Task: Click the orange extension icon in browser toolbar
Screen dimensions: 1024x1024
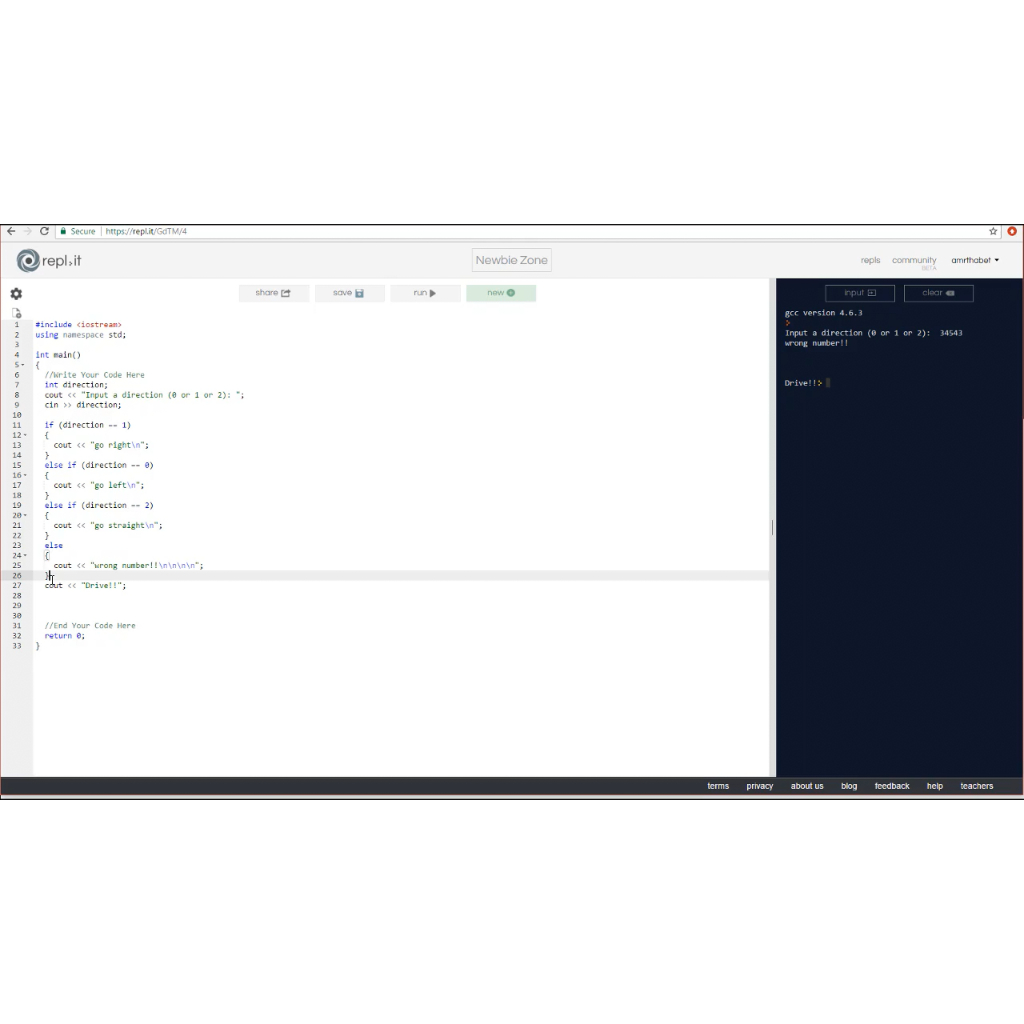Action: click(x=1011, y=231)
